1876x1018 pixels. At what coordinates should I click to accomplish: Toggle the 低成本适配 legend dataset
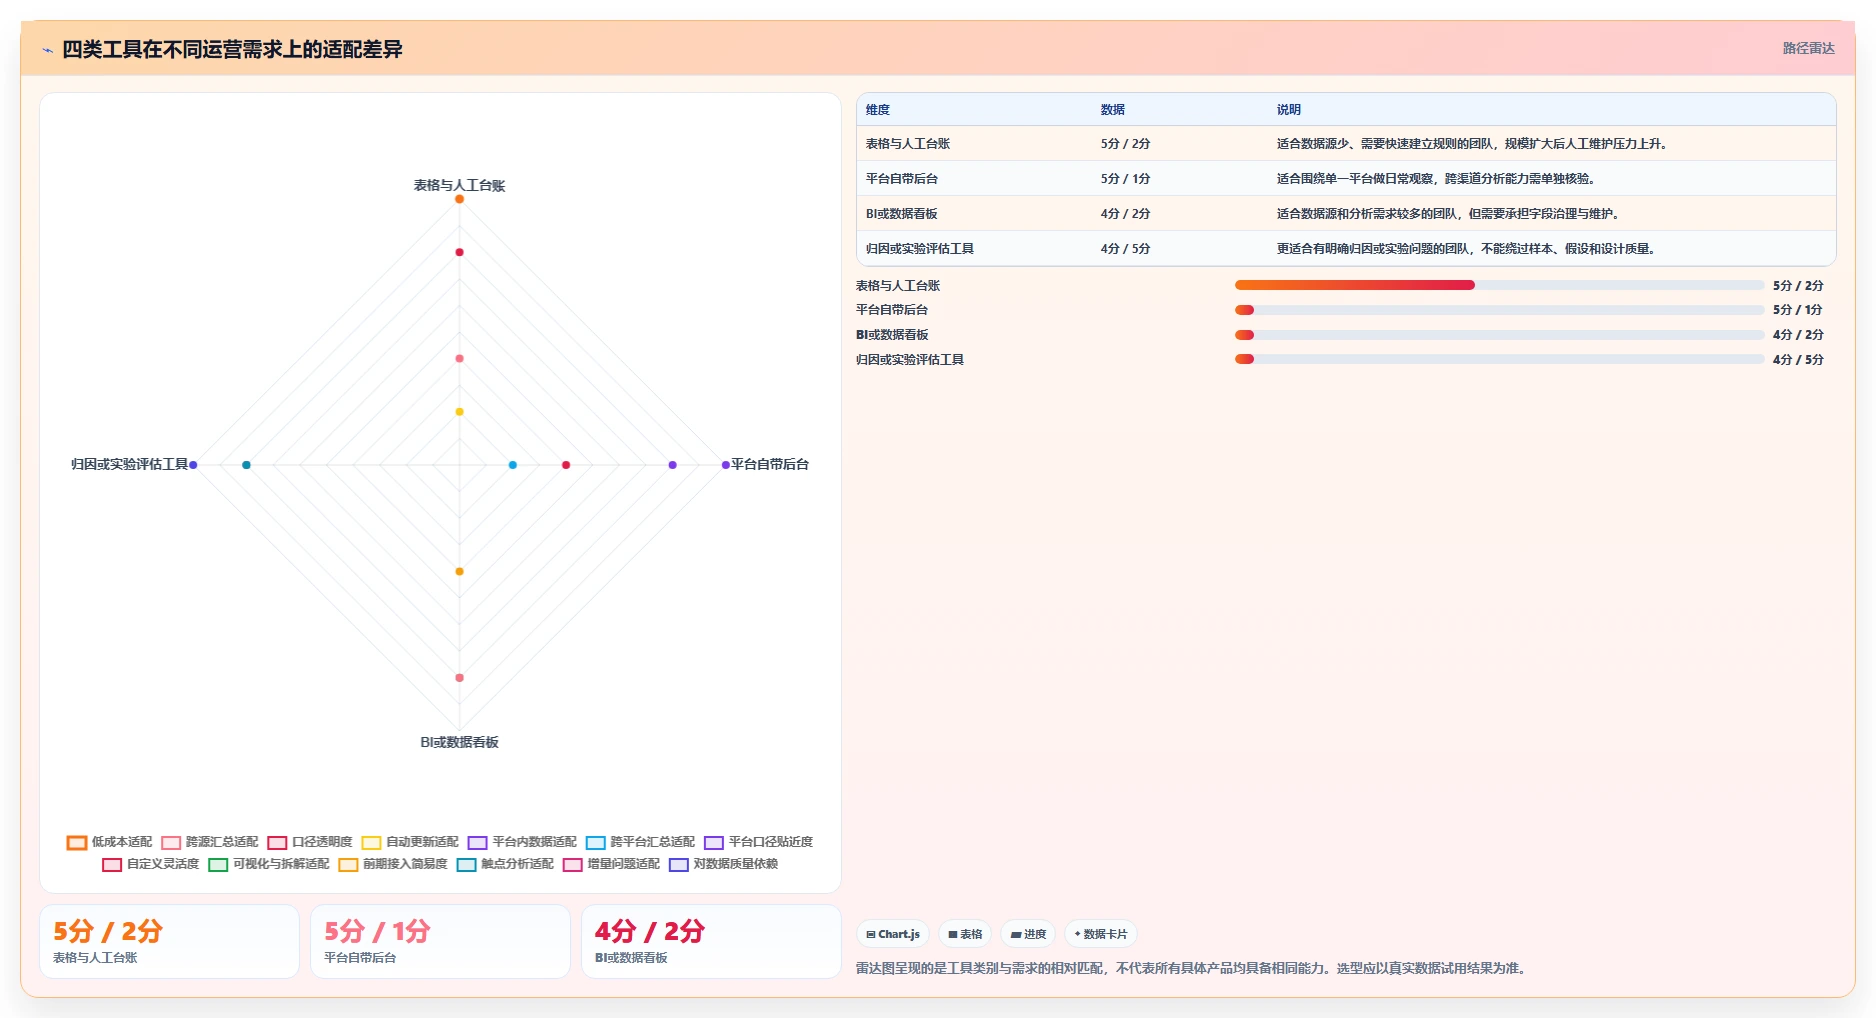(x=110, y=842)
